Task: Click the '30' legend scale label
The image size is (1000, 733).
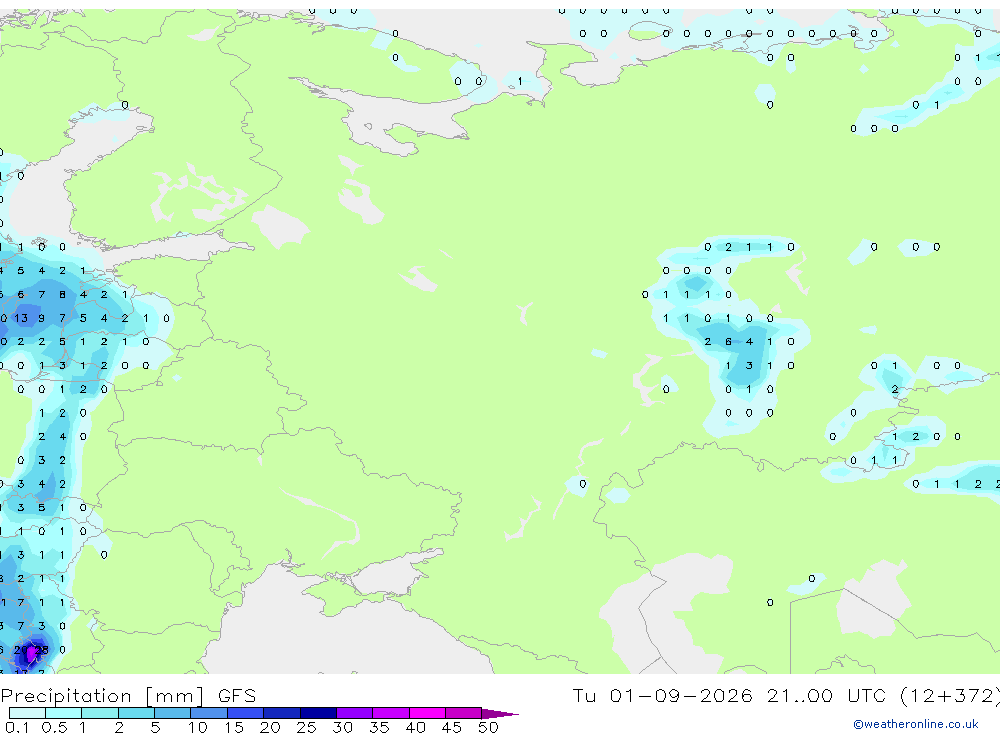Action: coord(342,727)
